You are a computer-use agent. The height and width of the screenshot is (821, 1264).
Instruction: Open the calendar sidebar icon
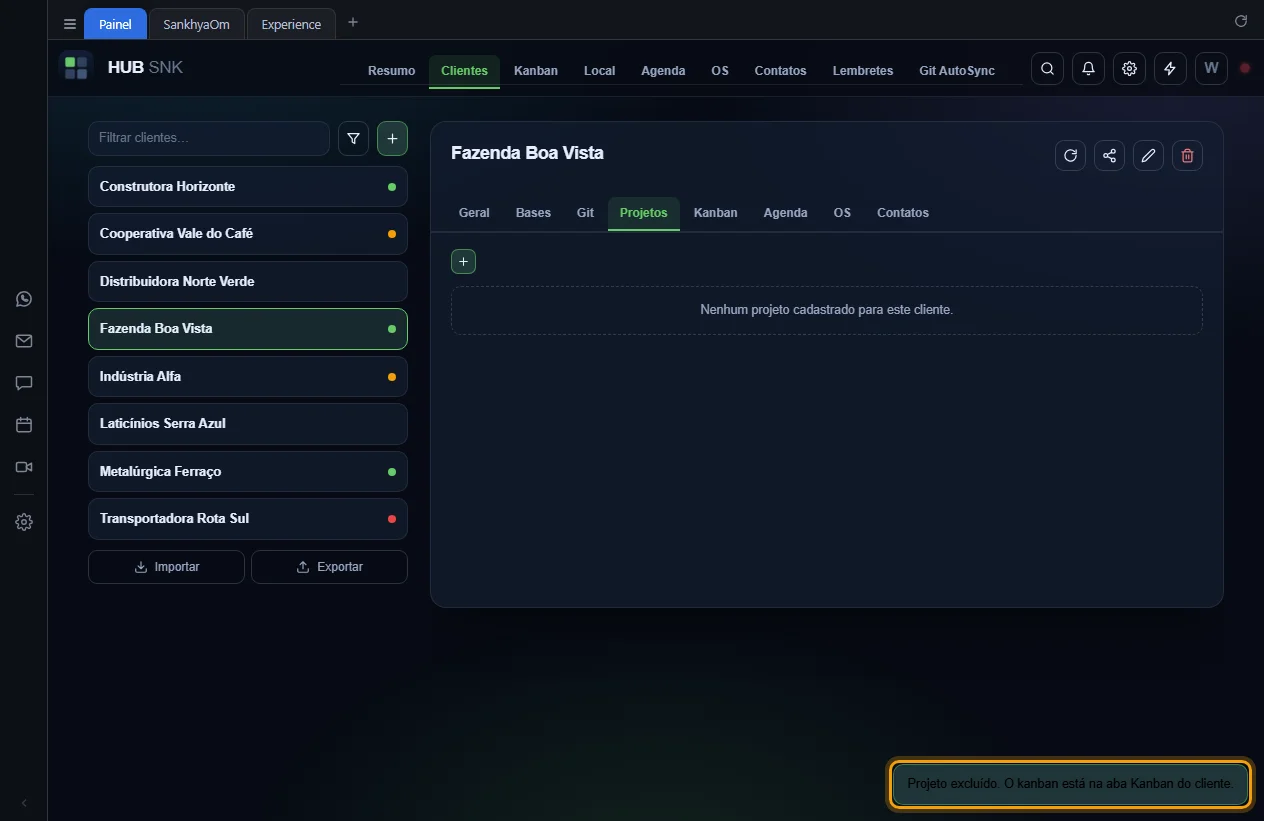(24, 425)
